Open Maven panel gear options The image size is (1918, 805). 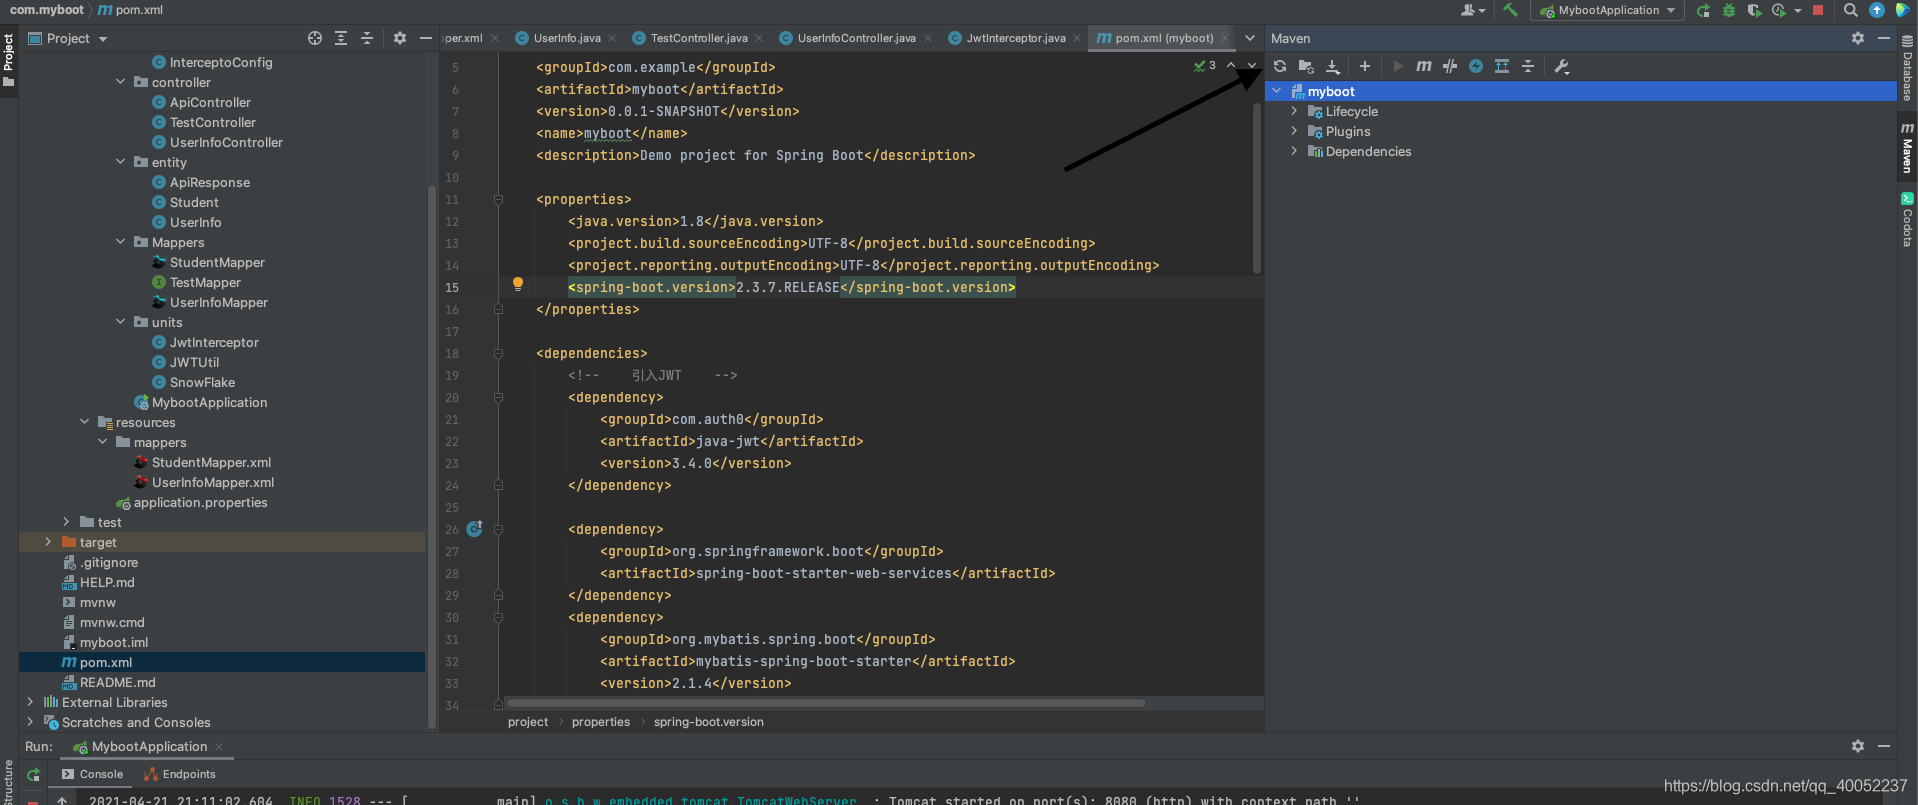click(1857, 38)
